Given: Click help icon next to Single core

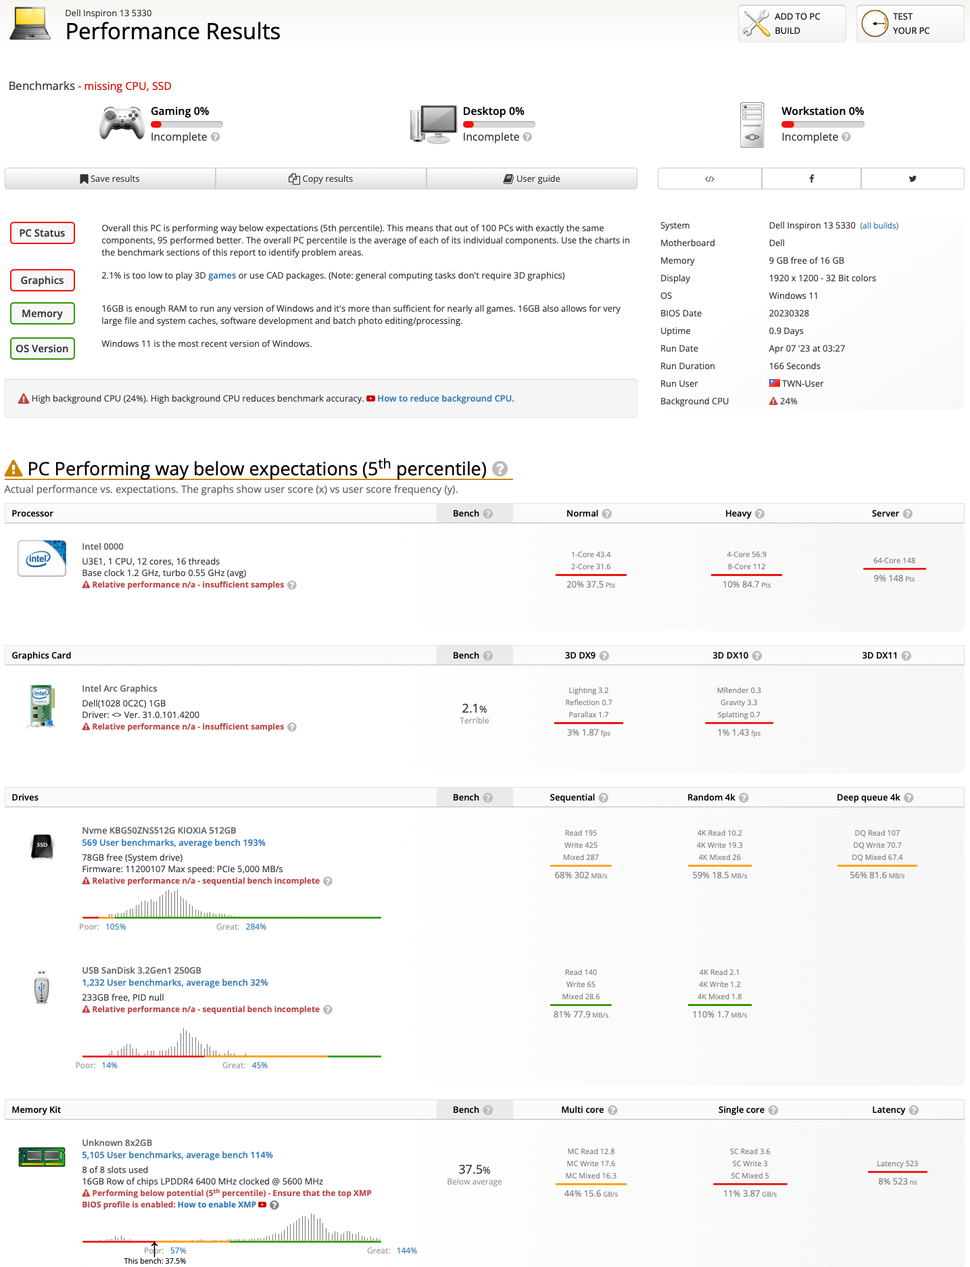Looking at the screenshot, I should tap(773, 1110).
